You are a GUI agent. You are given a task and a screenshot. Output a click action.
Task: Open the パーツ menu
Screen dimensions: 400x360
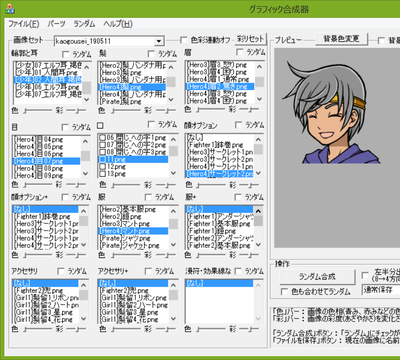point(56,24)
